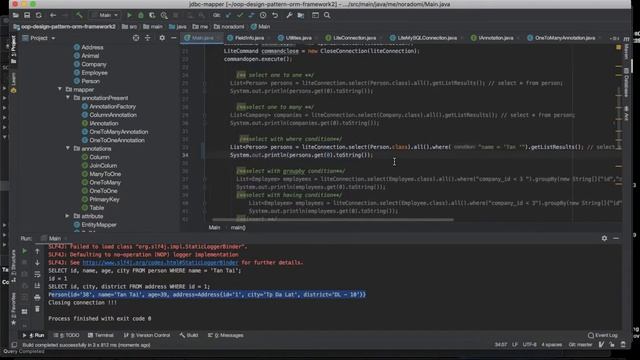Toggle soft-wrap in Run console
The image size is (640, 360).
[x=37, y=274]
